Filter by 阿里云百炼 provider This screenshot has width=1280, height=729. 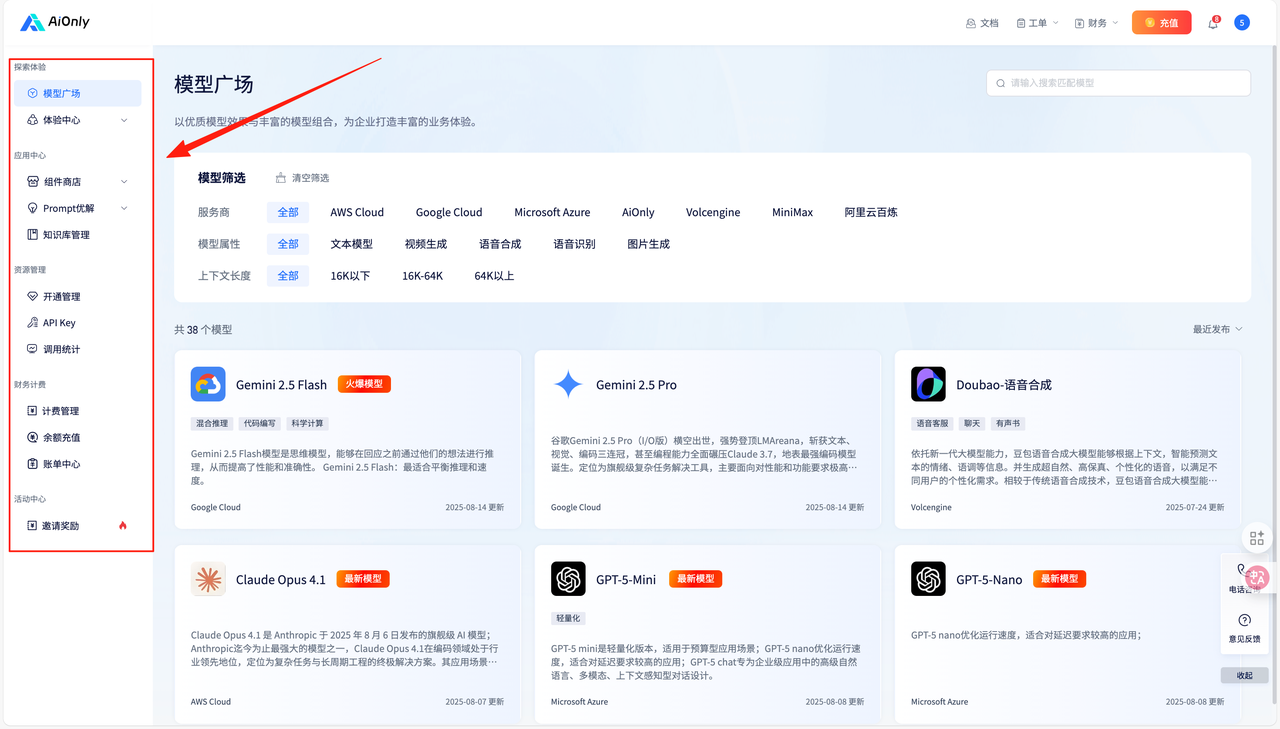pyautogui.click(x=871, y=212)
